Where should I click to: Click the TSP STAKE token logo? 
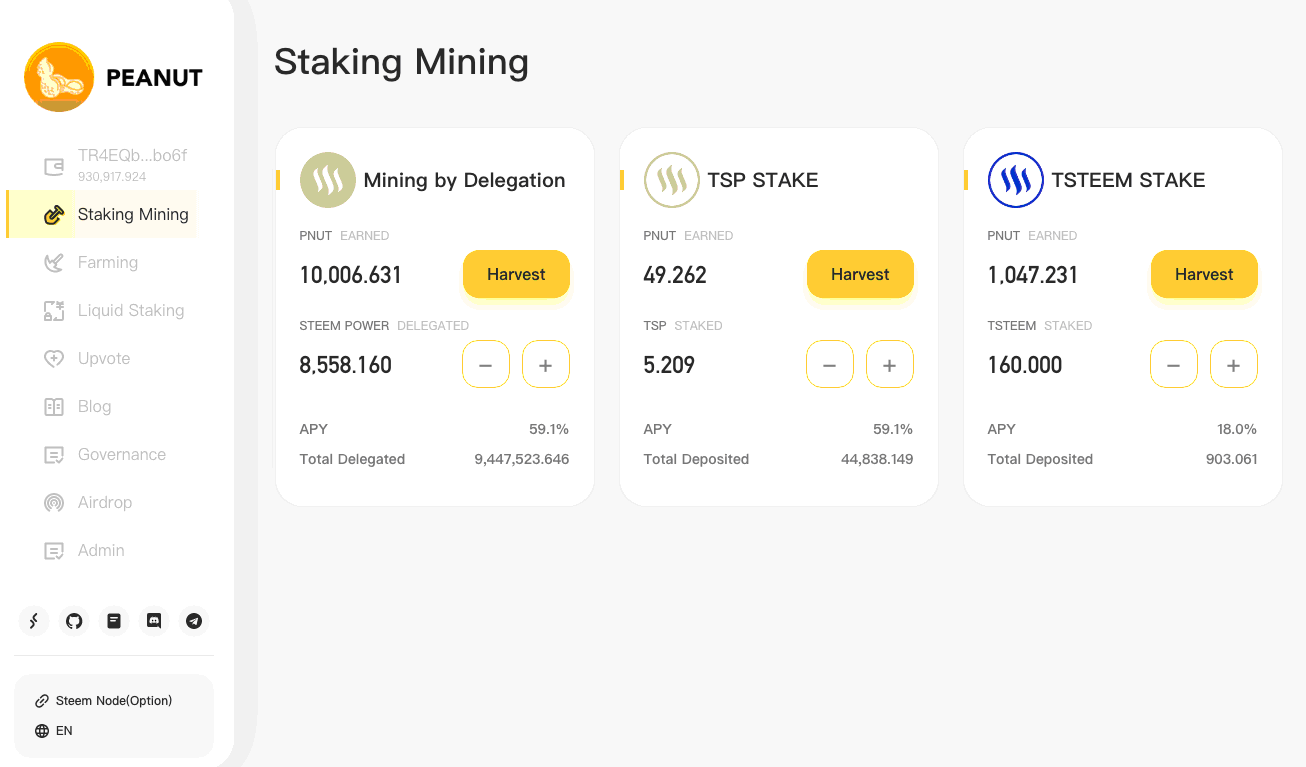tap(672, 180)
